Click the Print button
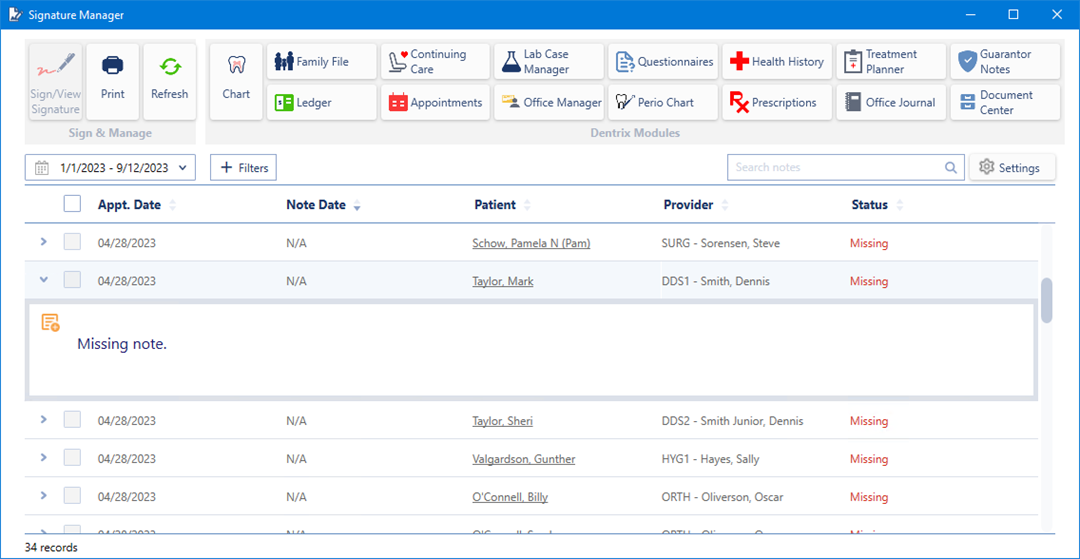Image resolution: width=1080 pixels, height=559 pixels. 113,81
